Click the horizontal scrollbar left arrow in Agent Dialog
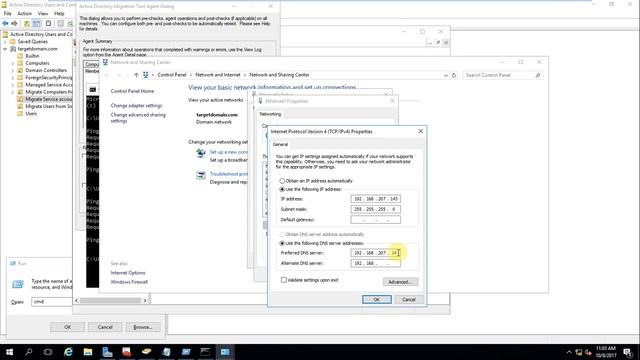640x360 pixels. [x=77, y=301]
